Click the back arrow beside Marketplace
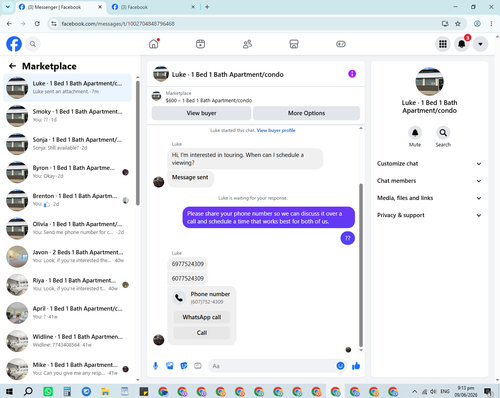 [12, 66]
